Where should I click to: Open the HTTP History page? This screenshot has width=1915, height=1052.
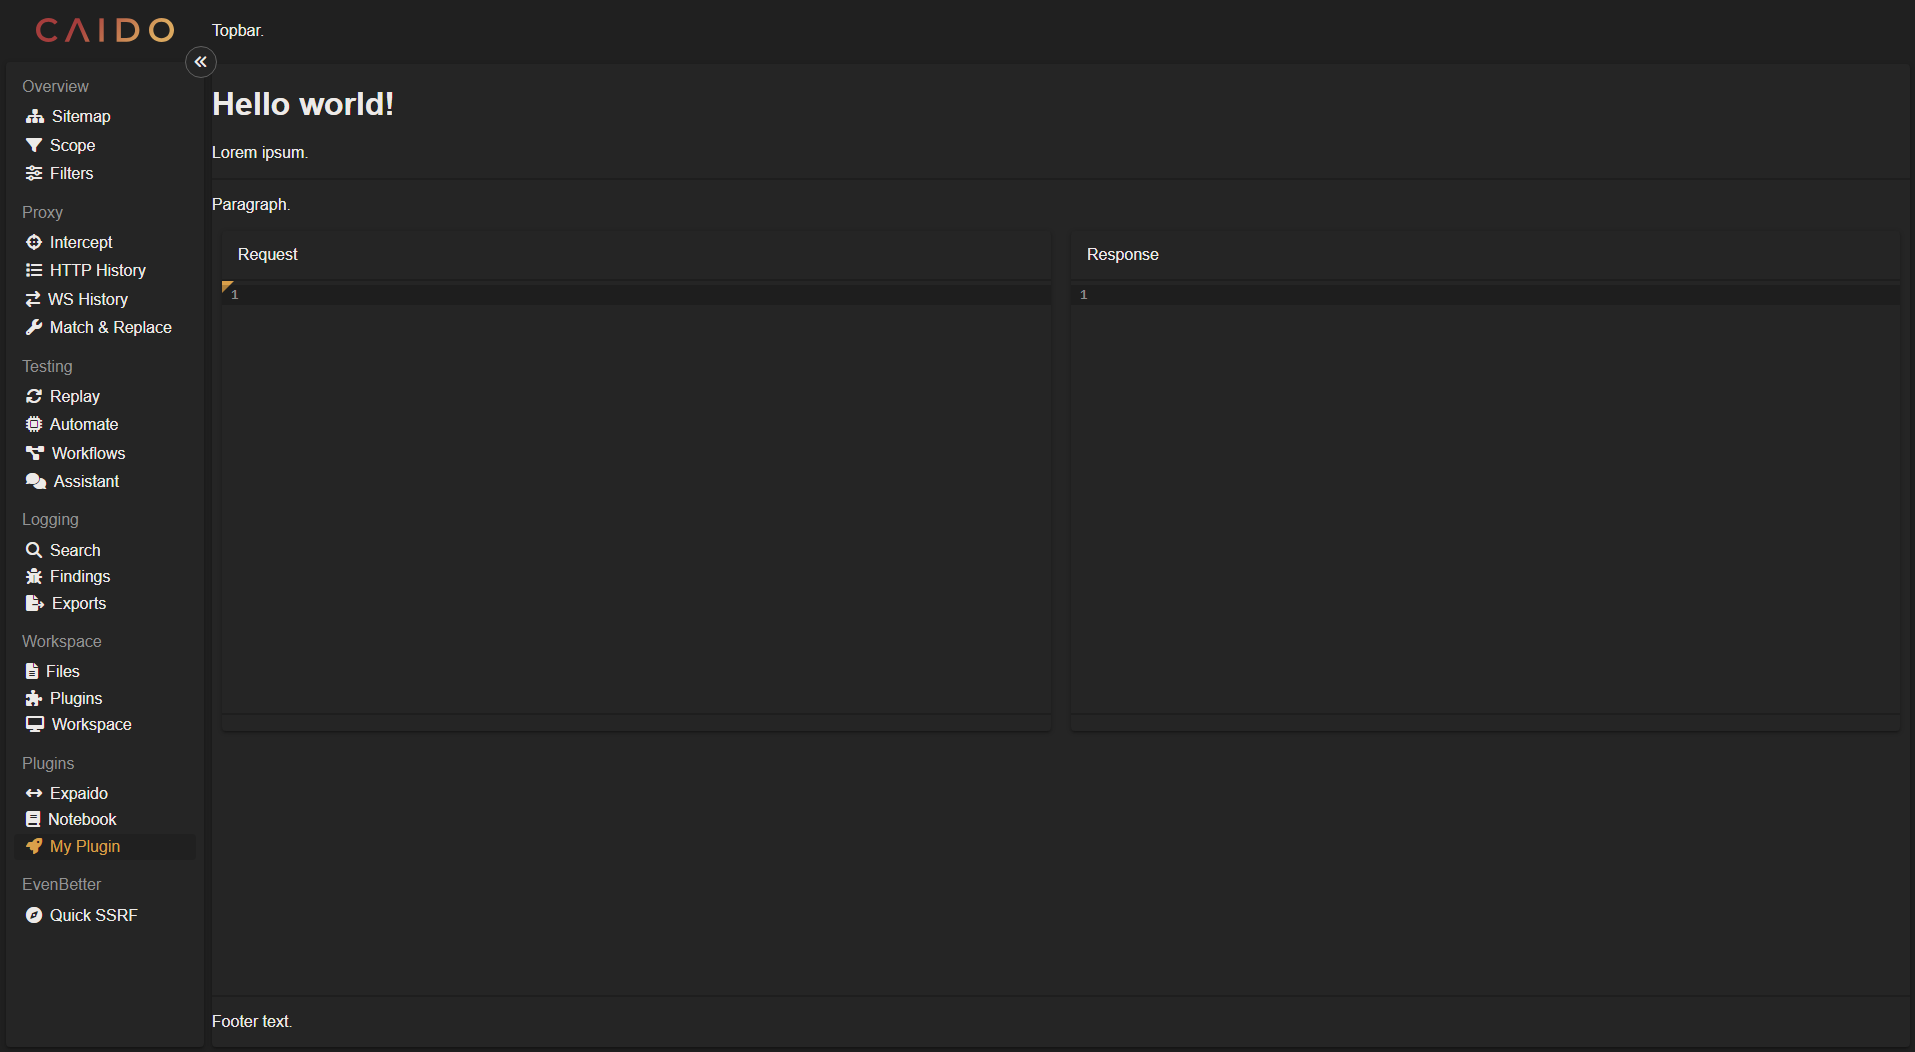point(97,271)
